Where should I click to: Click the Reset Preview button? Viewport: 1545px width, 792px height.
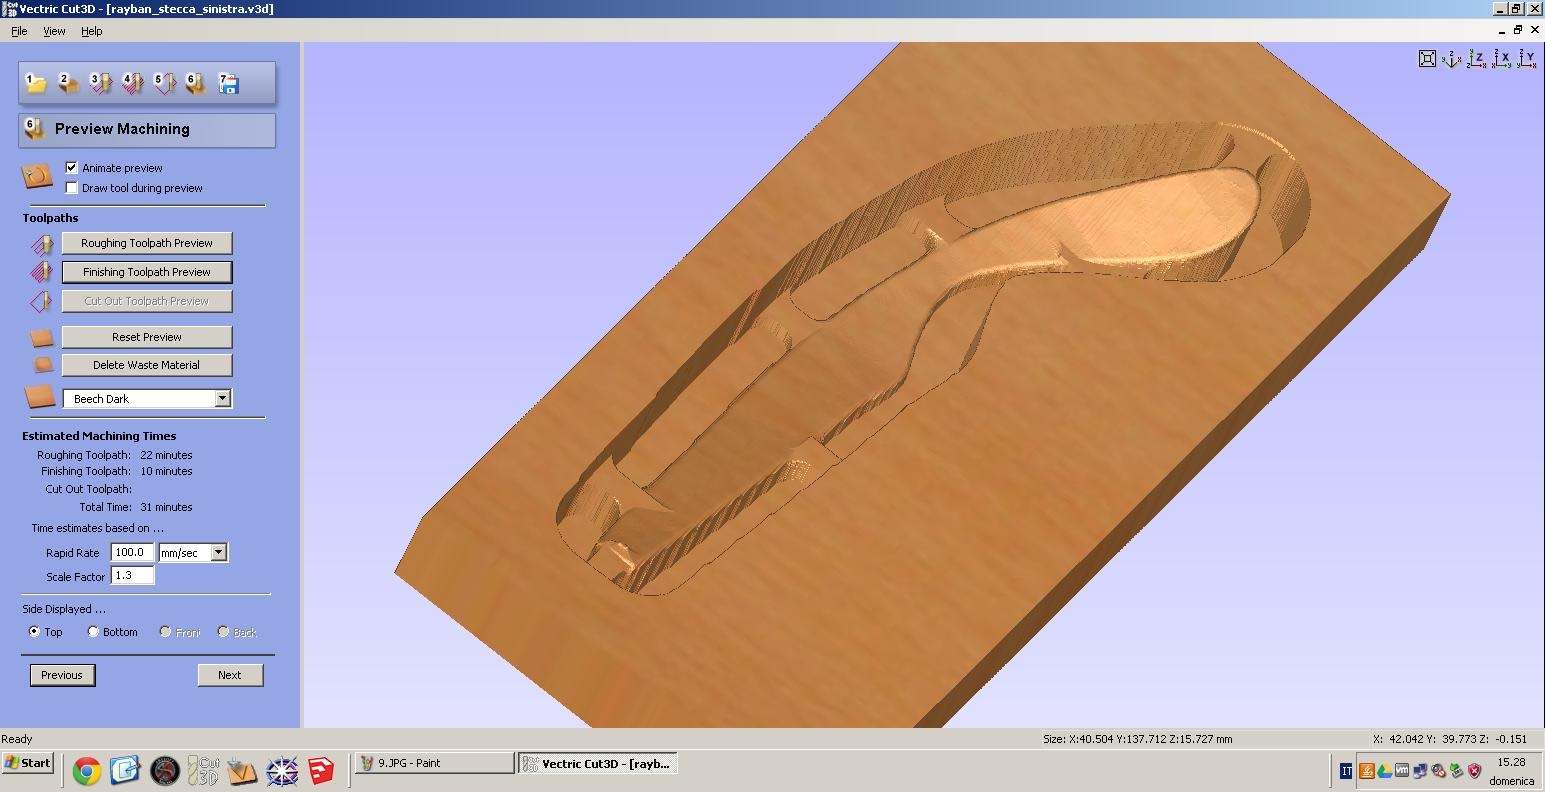[x=147, y=337]
